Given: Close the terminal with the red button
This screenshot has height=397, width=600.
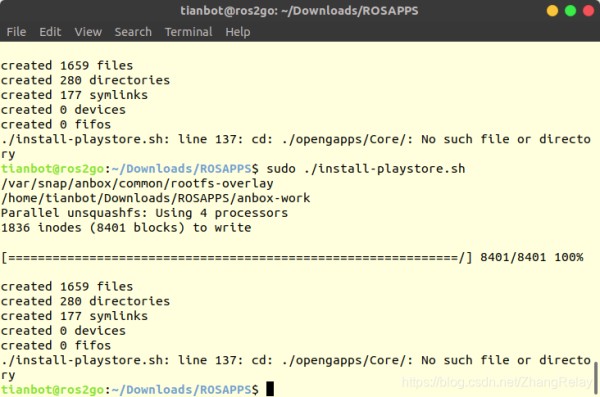Looking at the screenshot, I should pyautogui.click(x=589, y=11).
